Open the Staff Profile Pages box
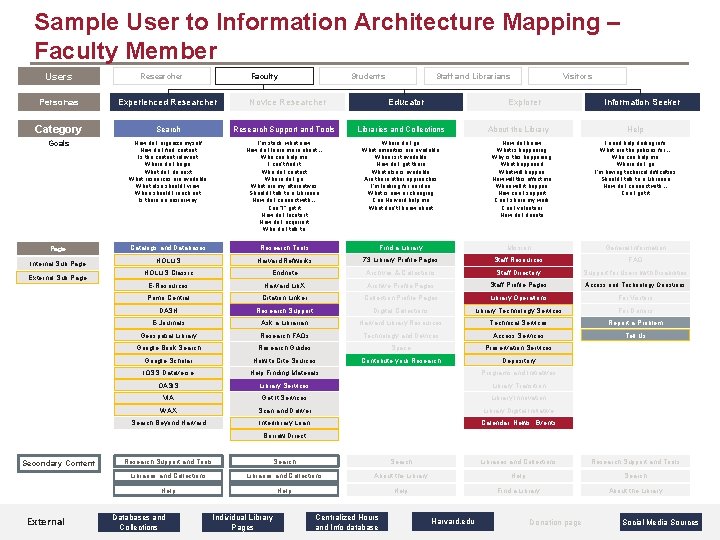This screenshot has height=540, width=720. (518, 285)
